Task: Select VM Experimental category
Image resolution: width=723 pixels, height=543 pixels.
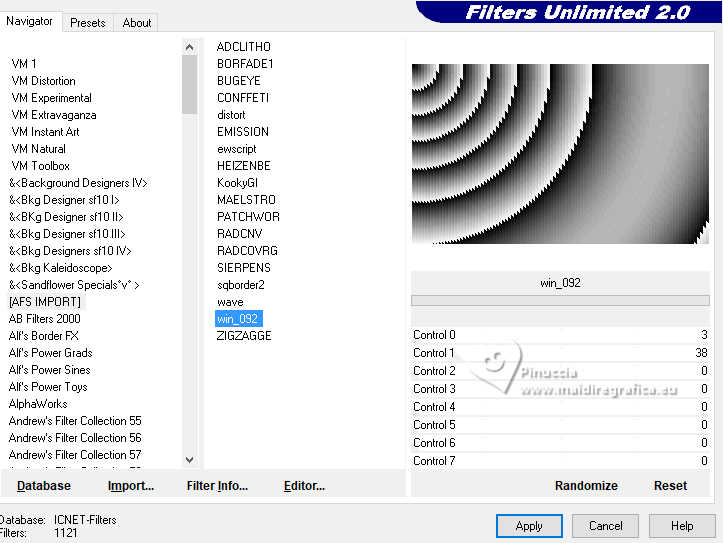Action: 51,98
